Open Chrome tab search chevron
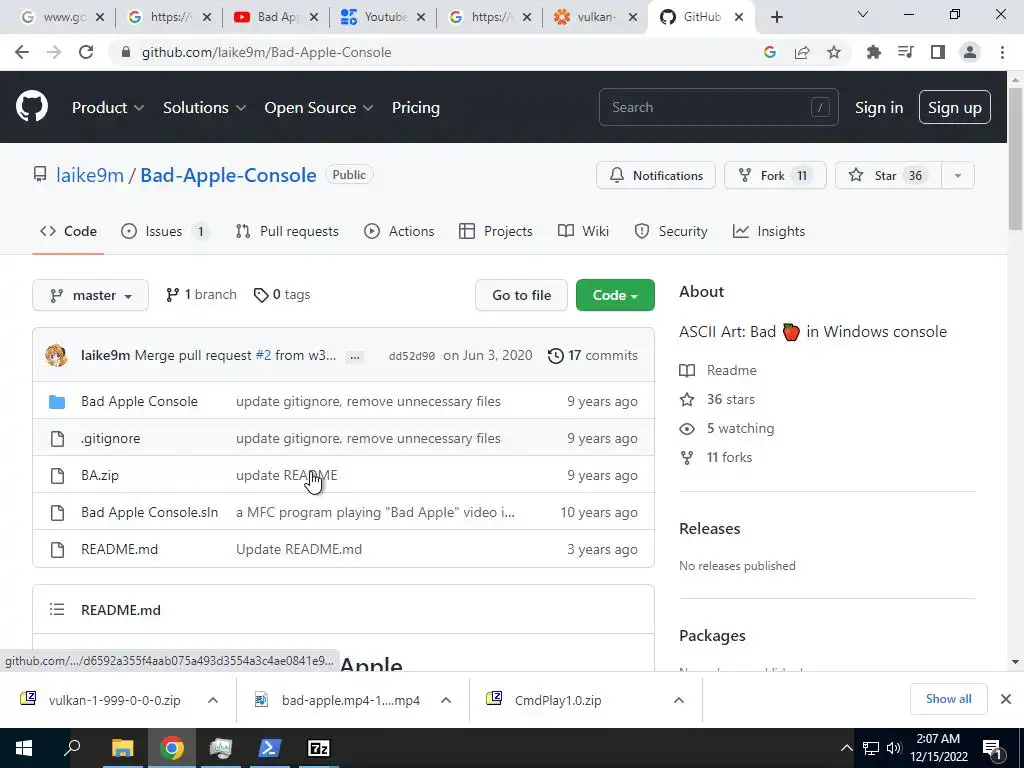 click(x=863, y=14)
